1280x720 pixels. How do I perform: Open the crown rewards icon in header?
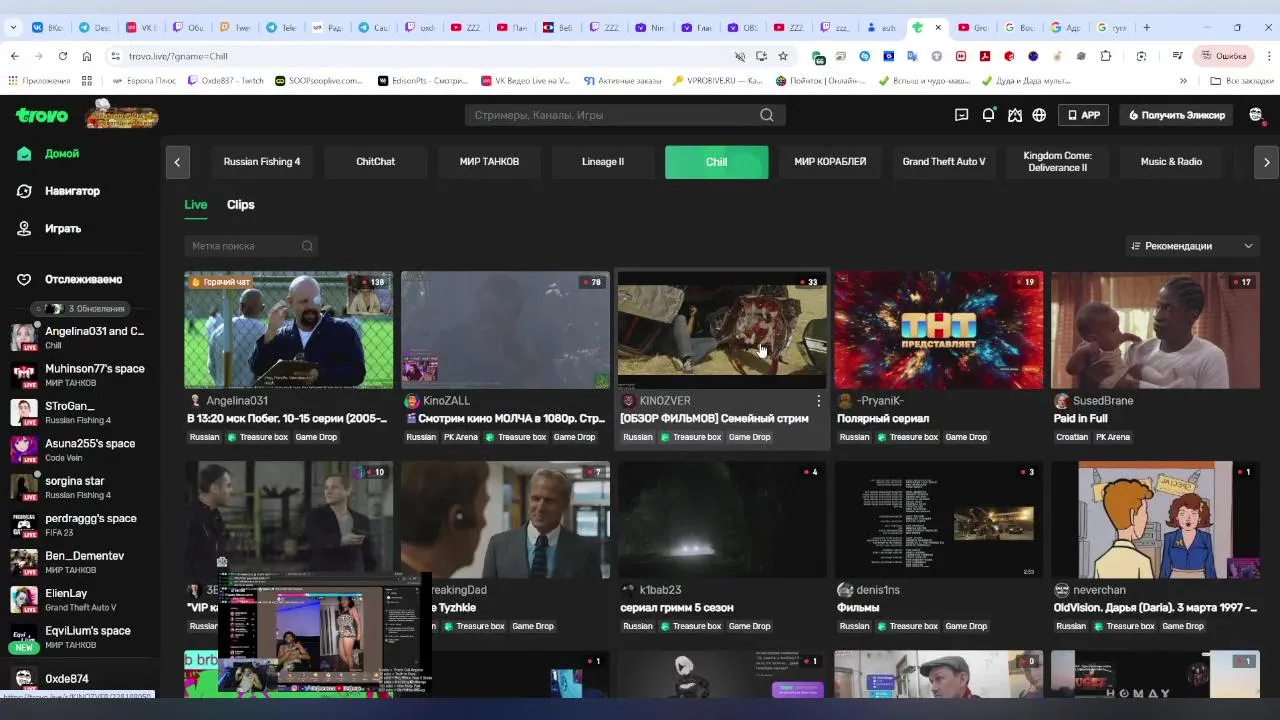coord(1014,115)
